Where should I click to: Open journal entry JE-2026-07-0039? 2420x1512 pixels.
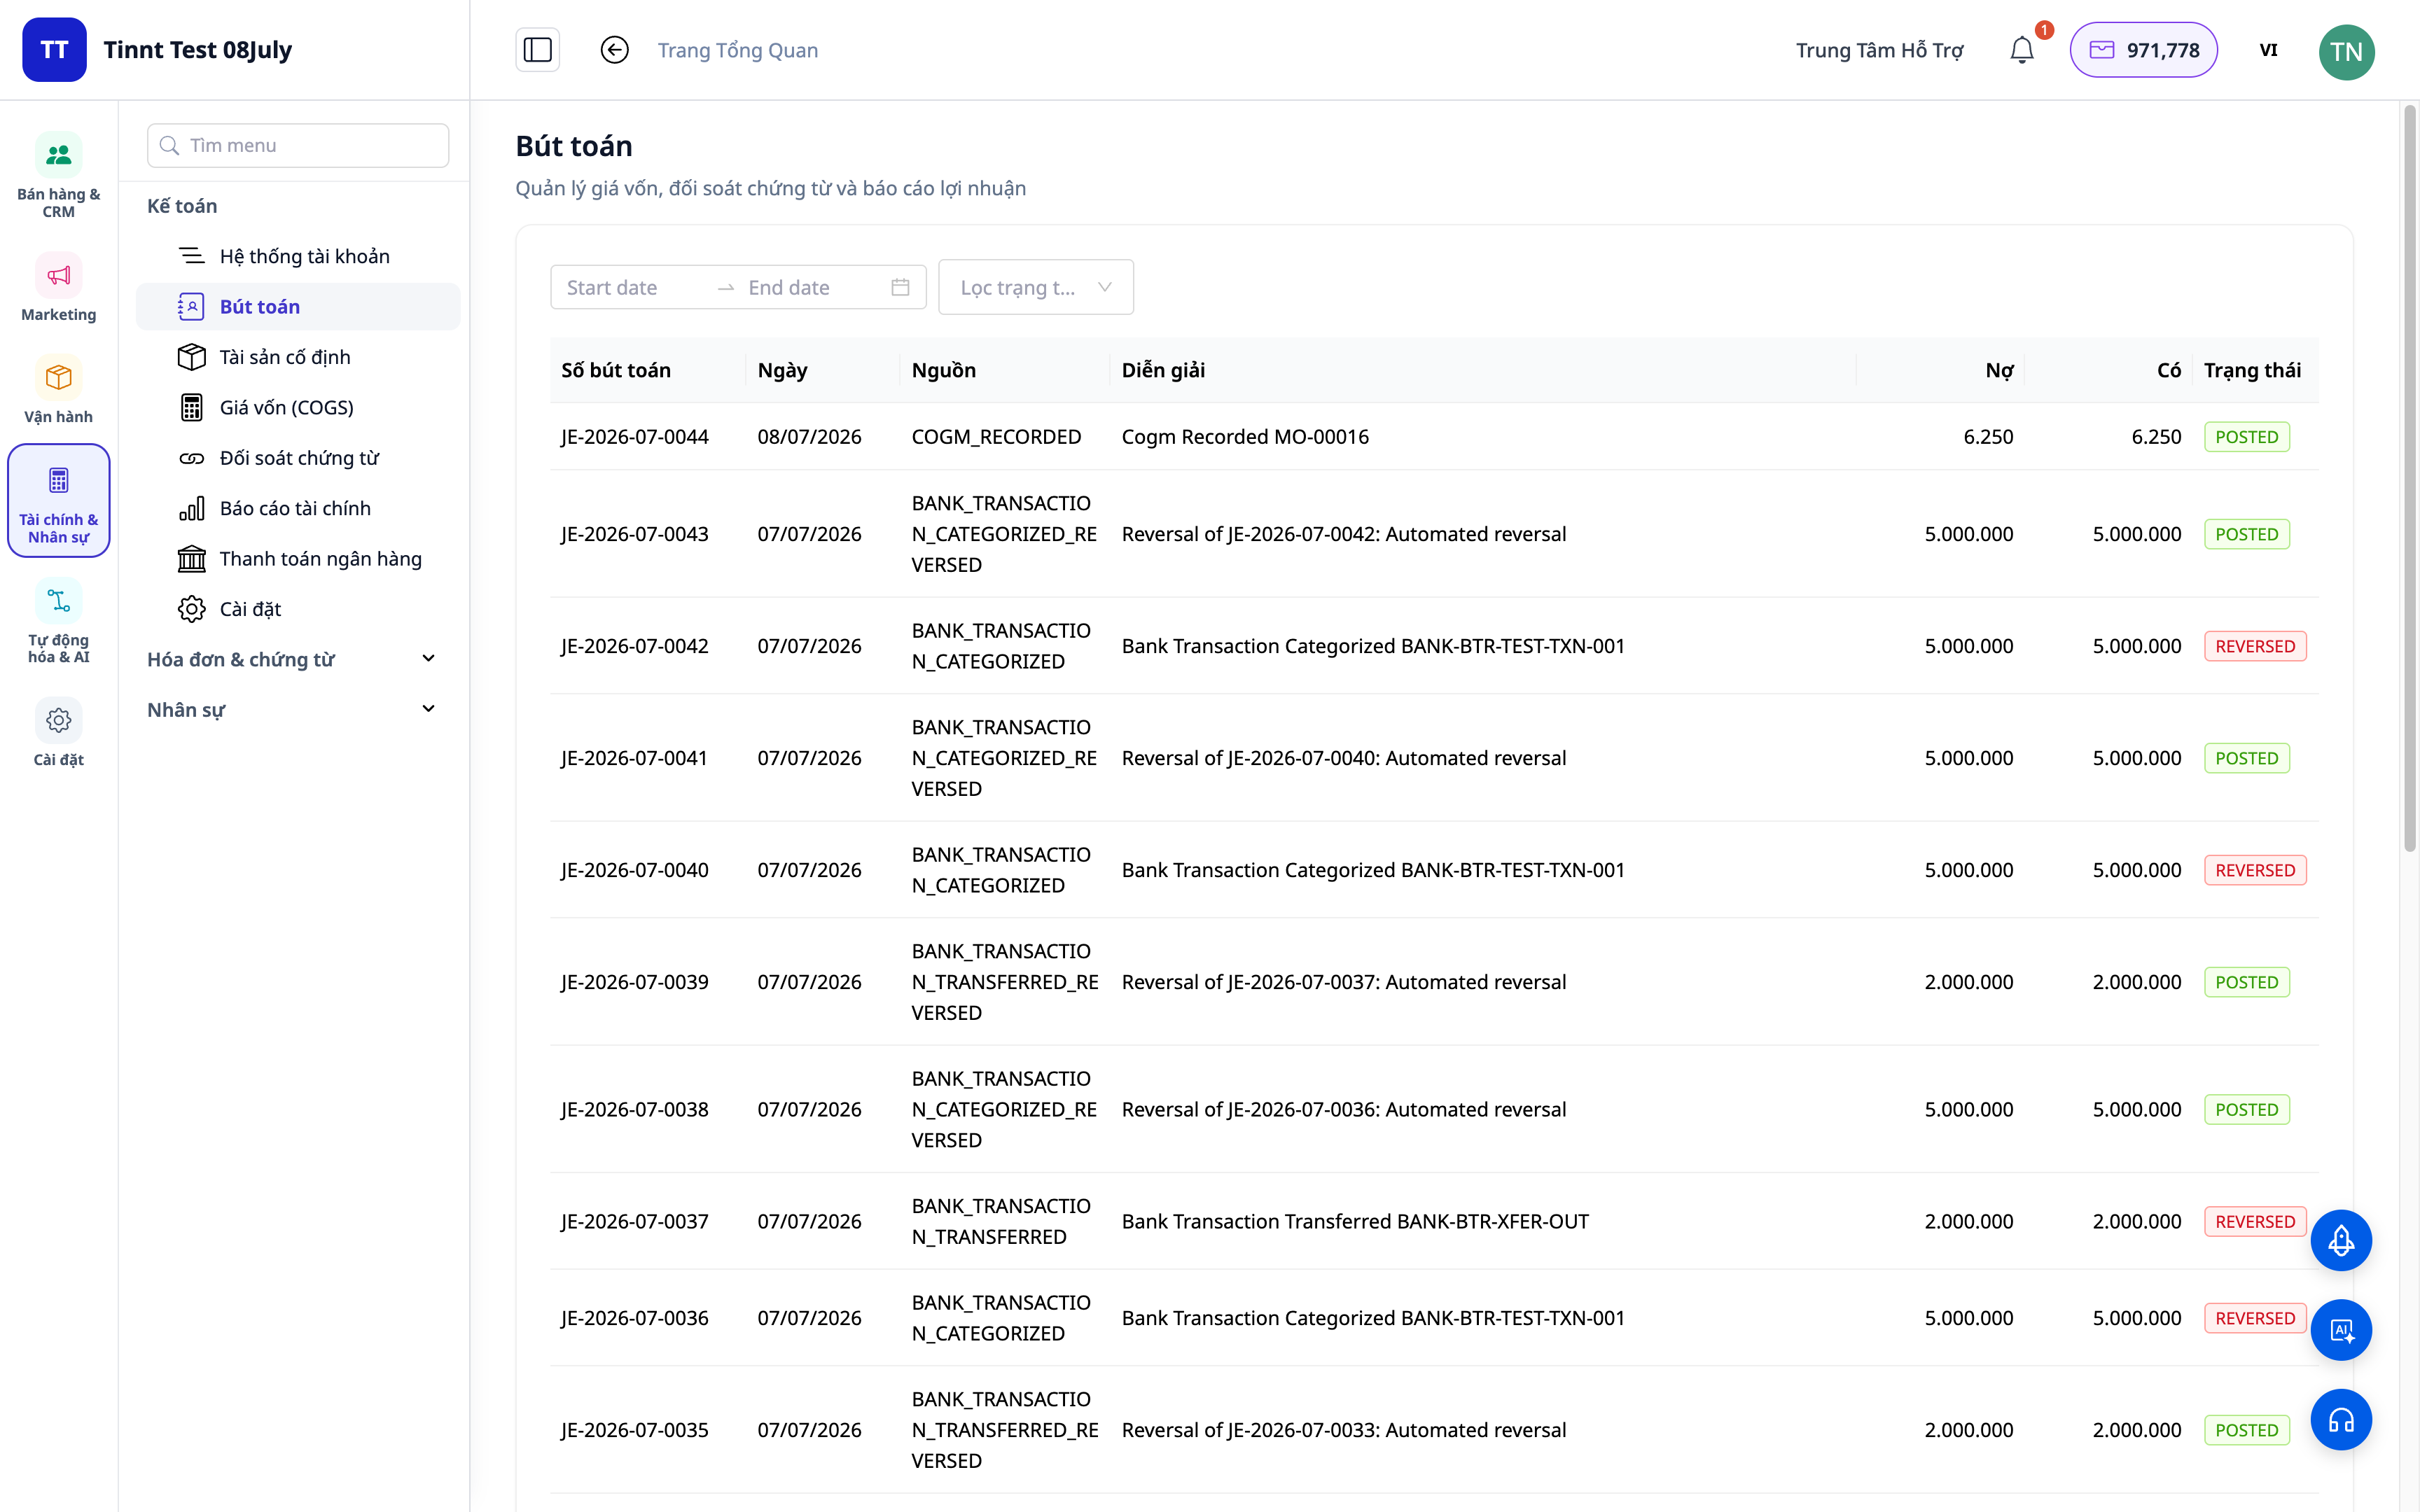634,981
